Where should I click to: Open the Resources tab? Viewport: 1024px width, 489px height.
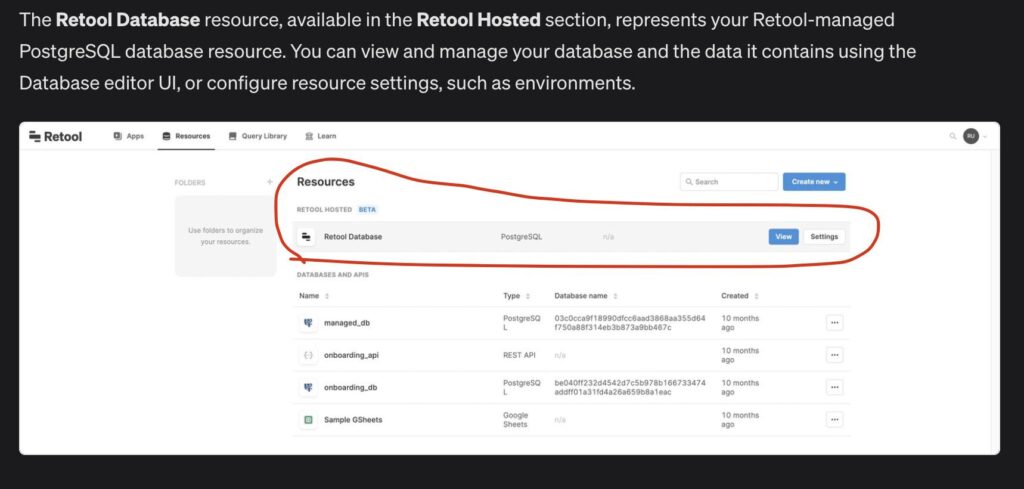[x=186, y=136]
